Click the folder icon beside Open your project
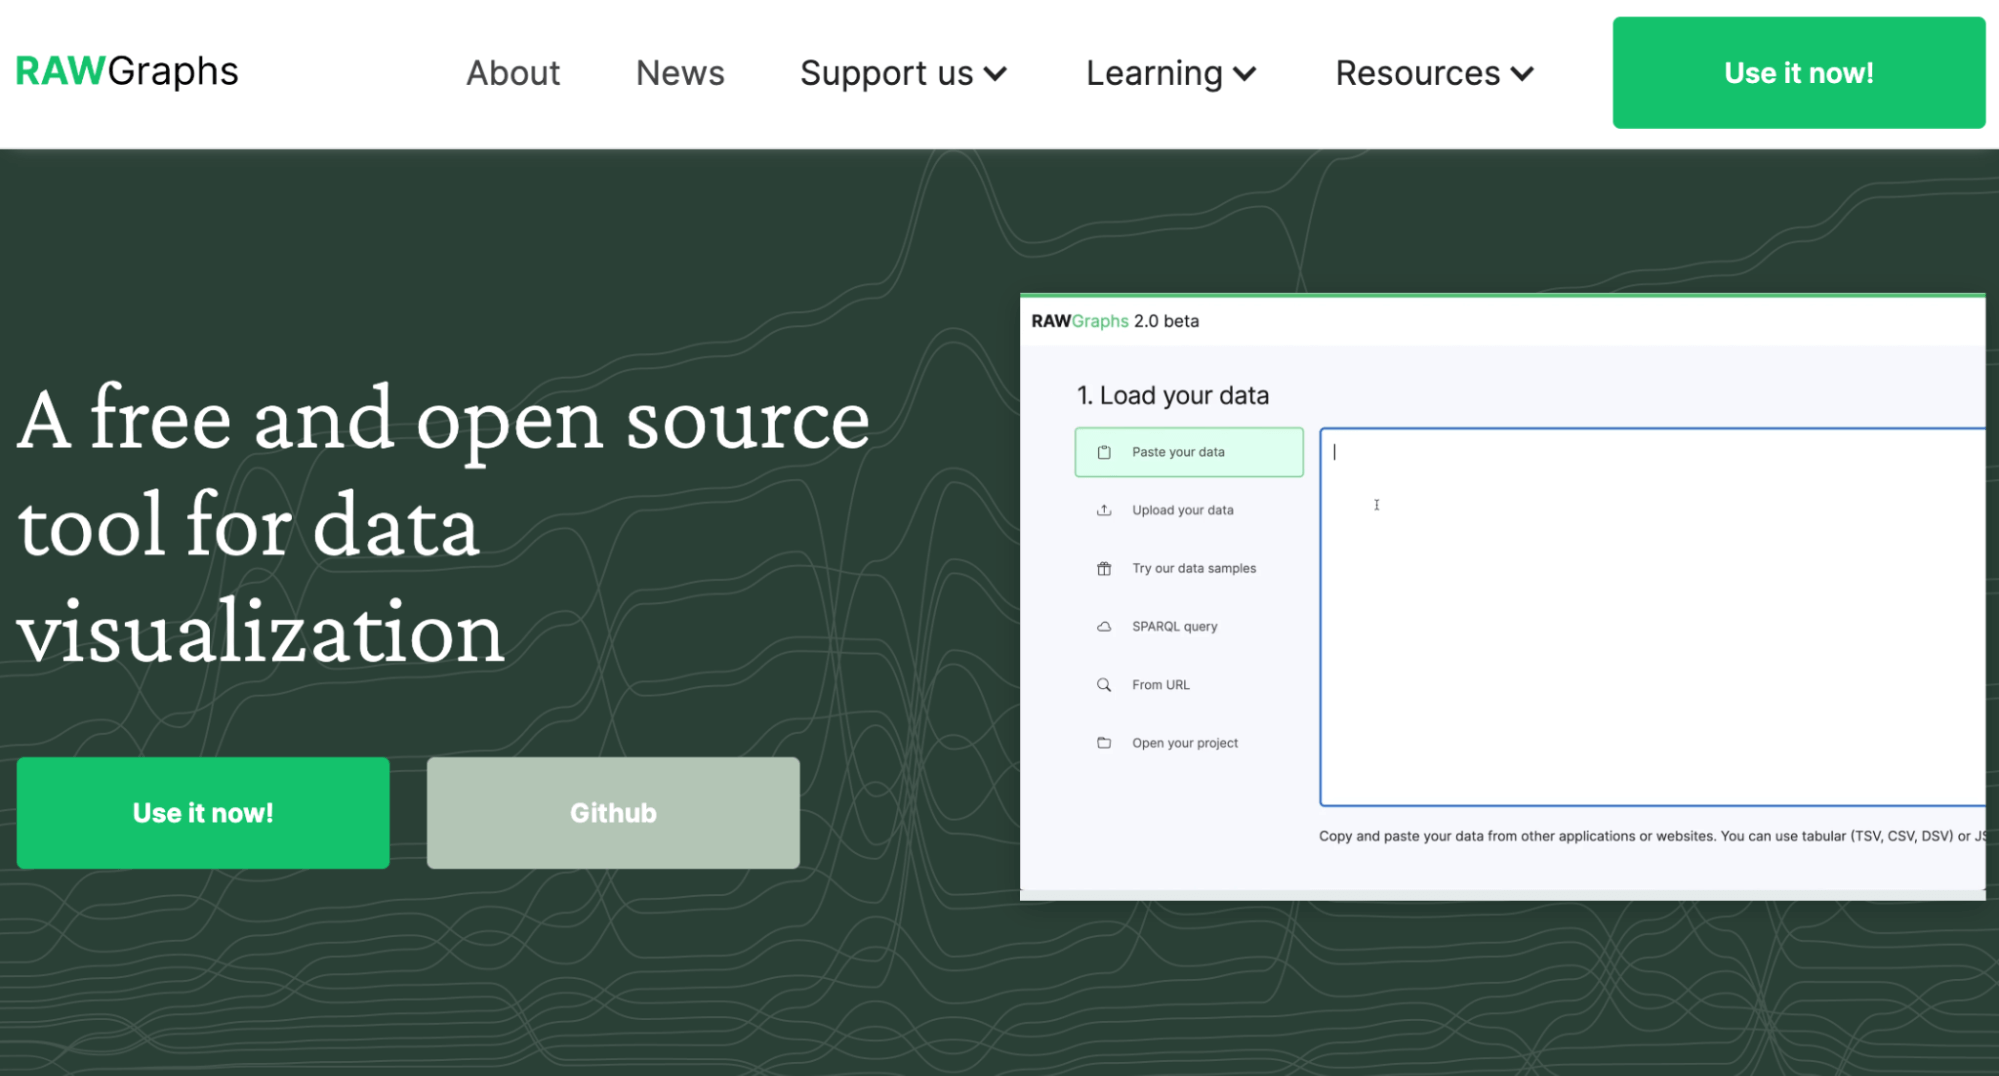1999x1076 pixels. pos(1104,743)
